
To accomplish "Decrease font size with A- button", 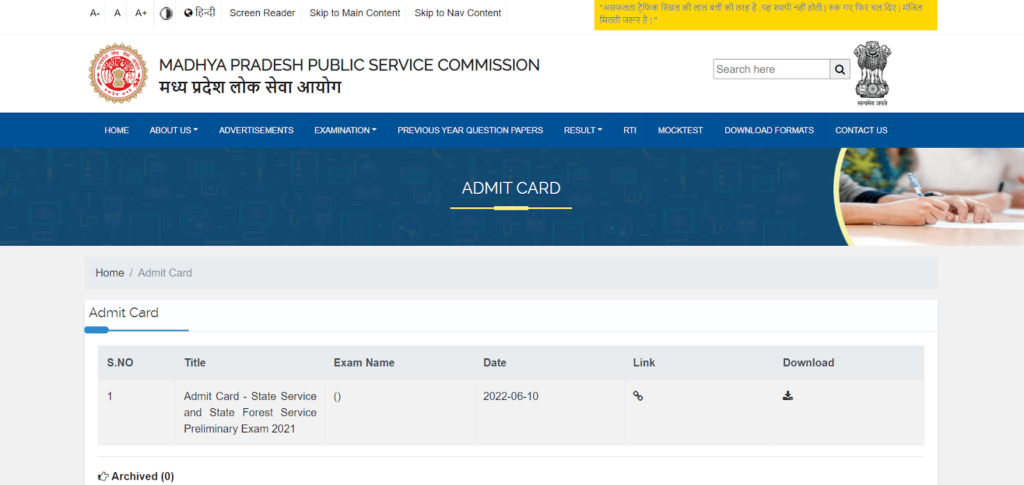I will [95, 13].
